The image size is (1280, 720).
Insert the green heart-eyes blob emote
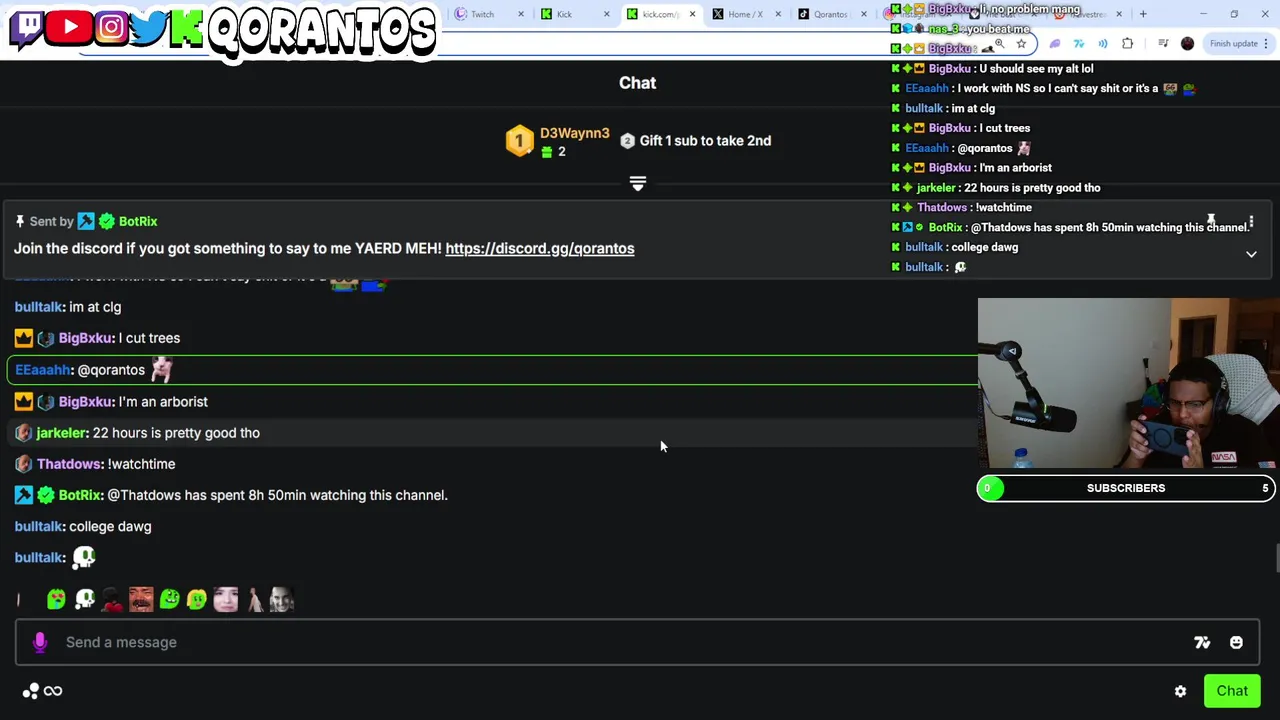tap(56, 600)
